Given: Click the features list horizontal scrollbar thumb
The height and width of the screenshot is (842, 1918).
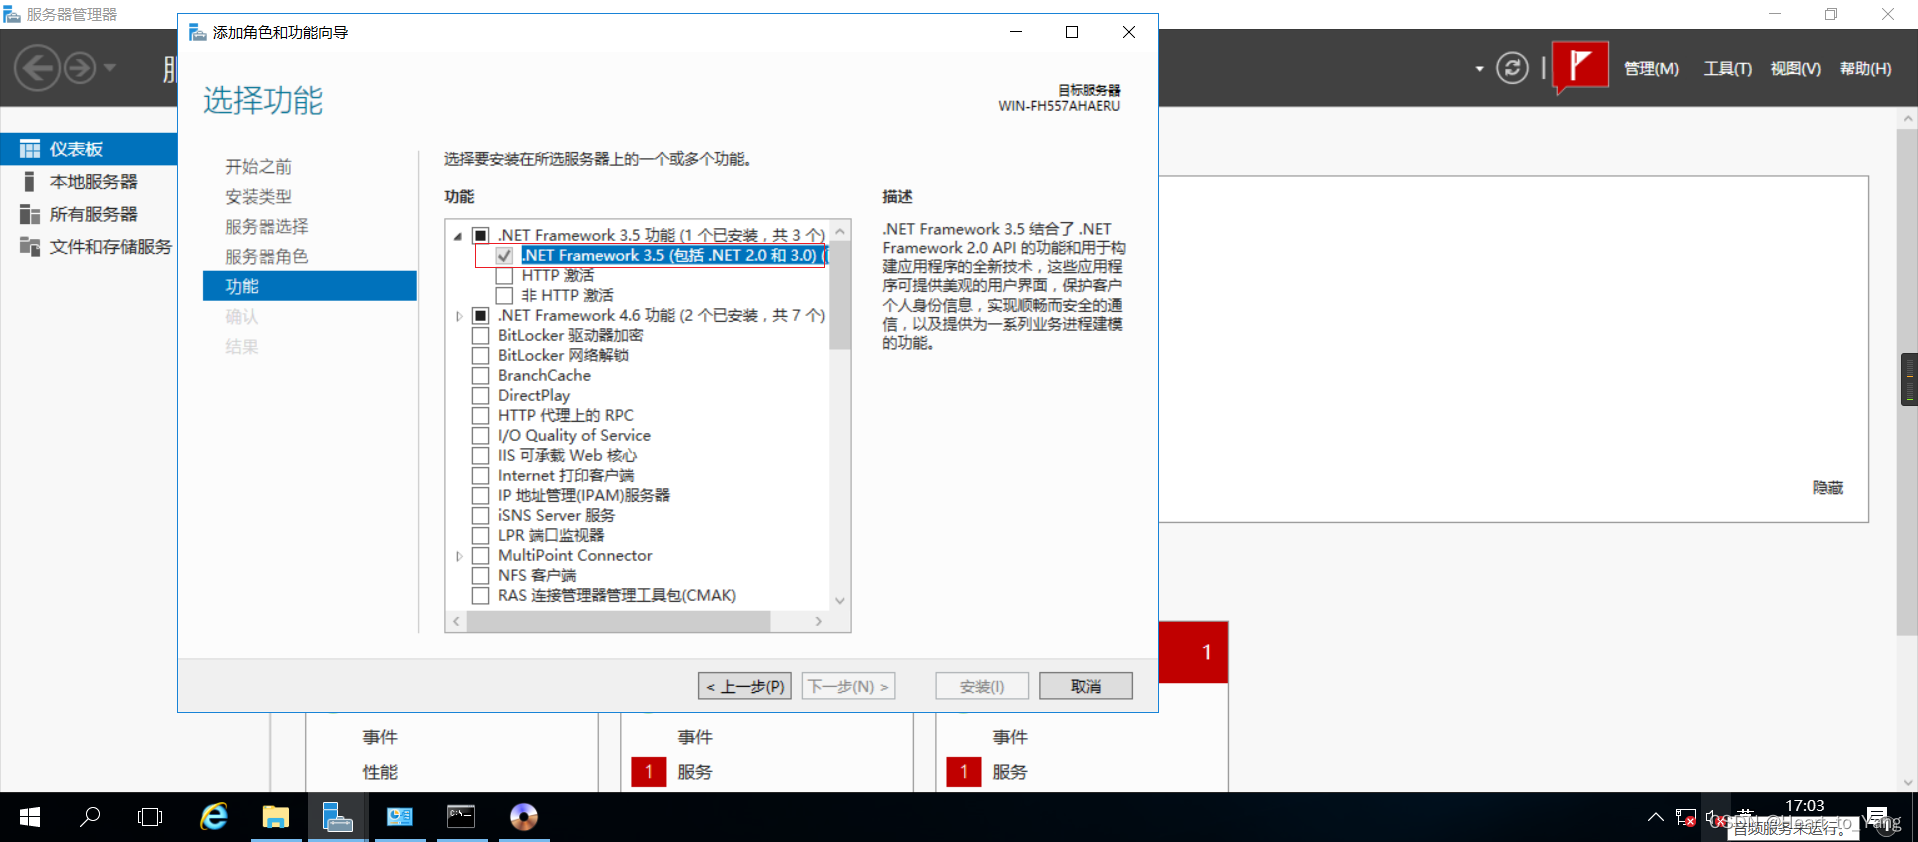Looking at the screenshot, I should click(618, 621).
